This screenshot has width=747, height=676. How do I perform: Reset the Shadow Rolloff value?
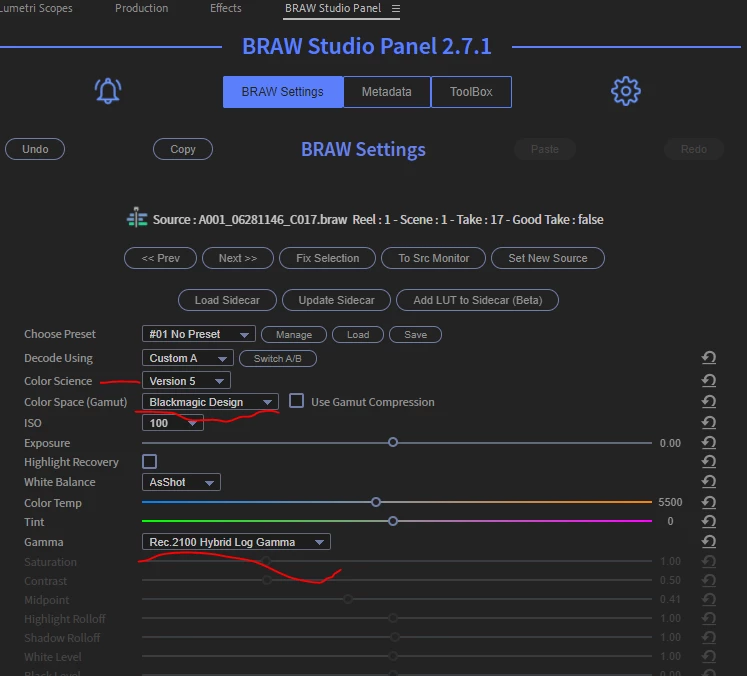[x=708, y=637]
